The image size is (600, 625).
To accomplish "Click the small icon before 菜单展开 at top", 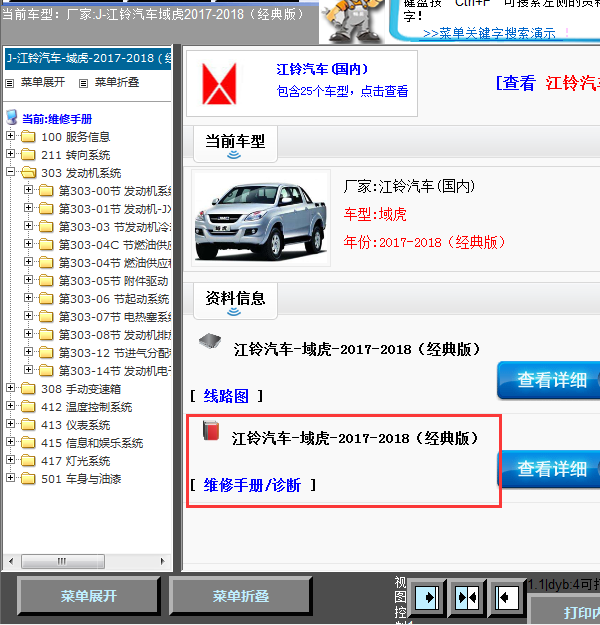I will tap(10, 83).
